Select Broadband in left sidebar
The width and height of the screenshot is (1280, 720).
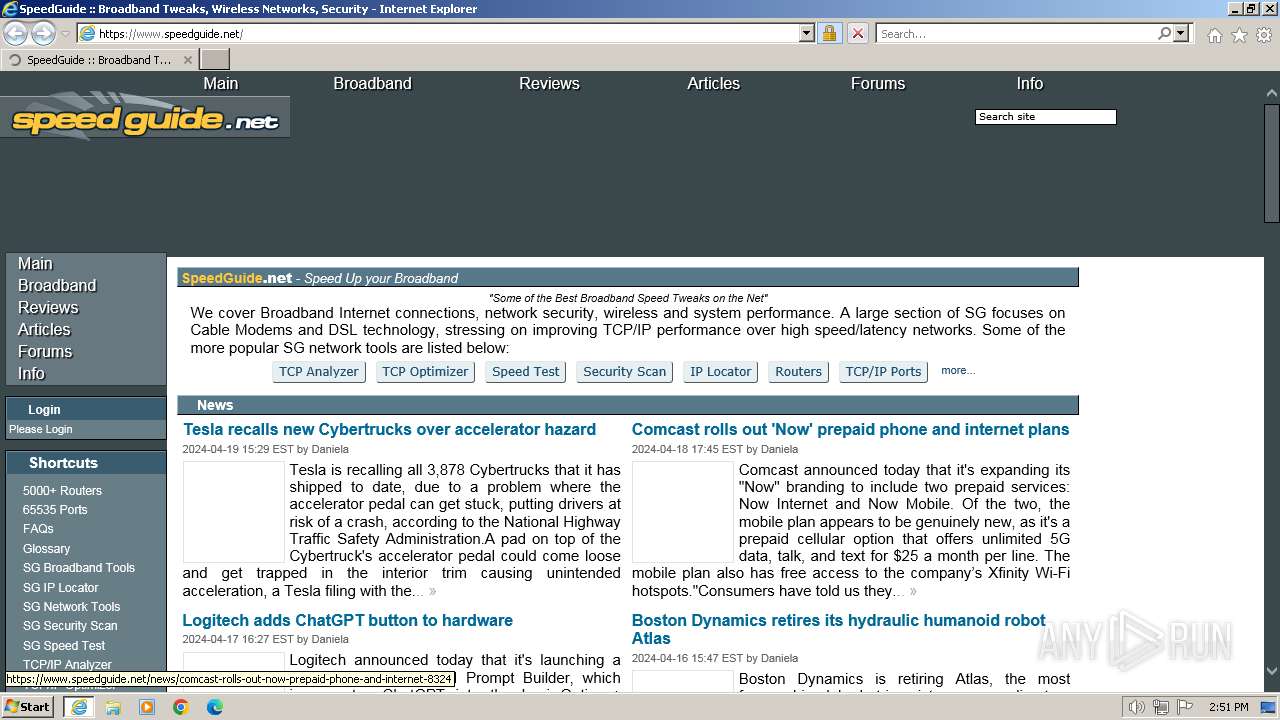coord(57,286)
